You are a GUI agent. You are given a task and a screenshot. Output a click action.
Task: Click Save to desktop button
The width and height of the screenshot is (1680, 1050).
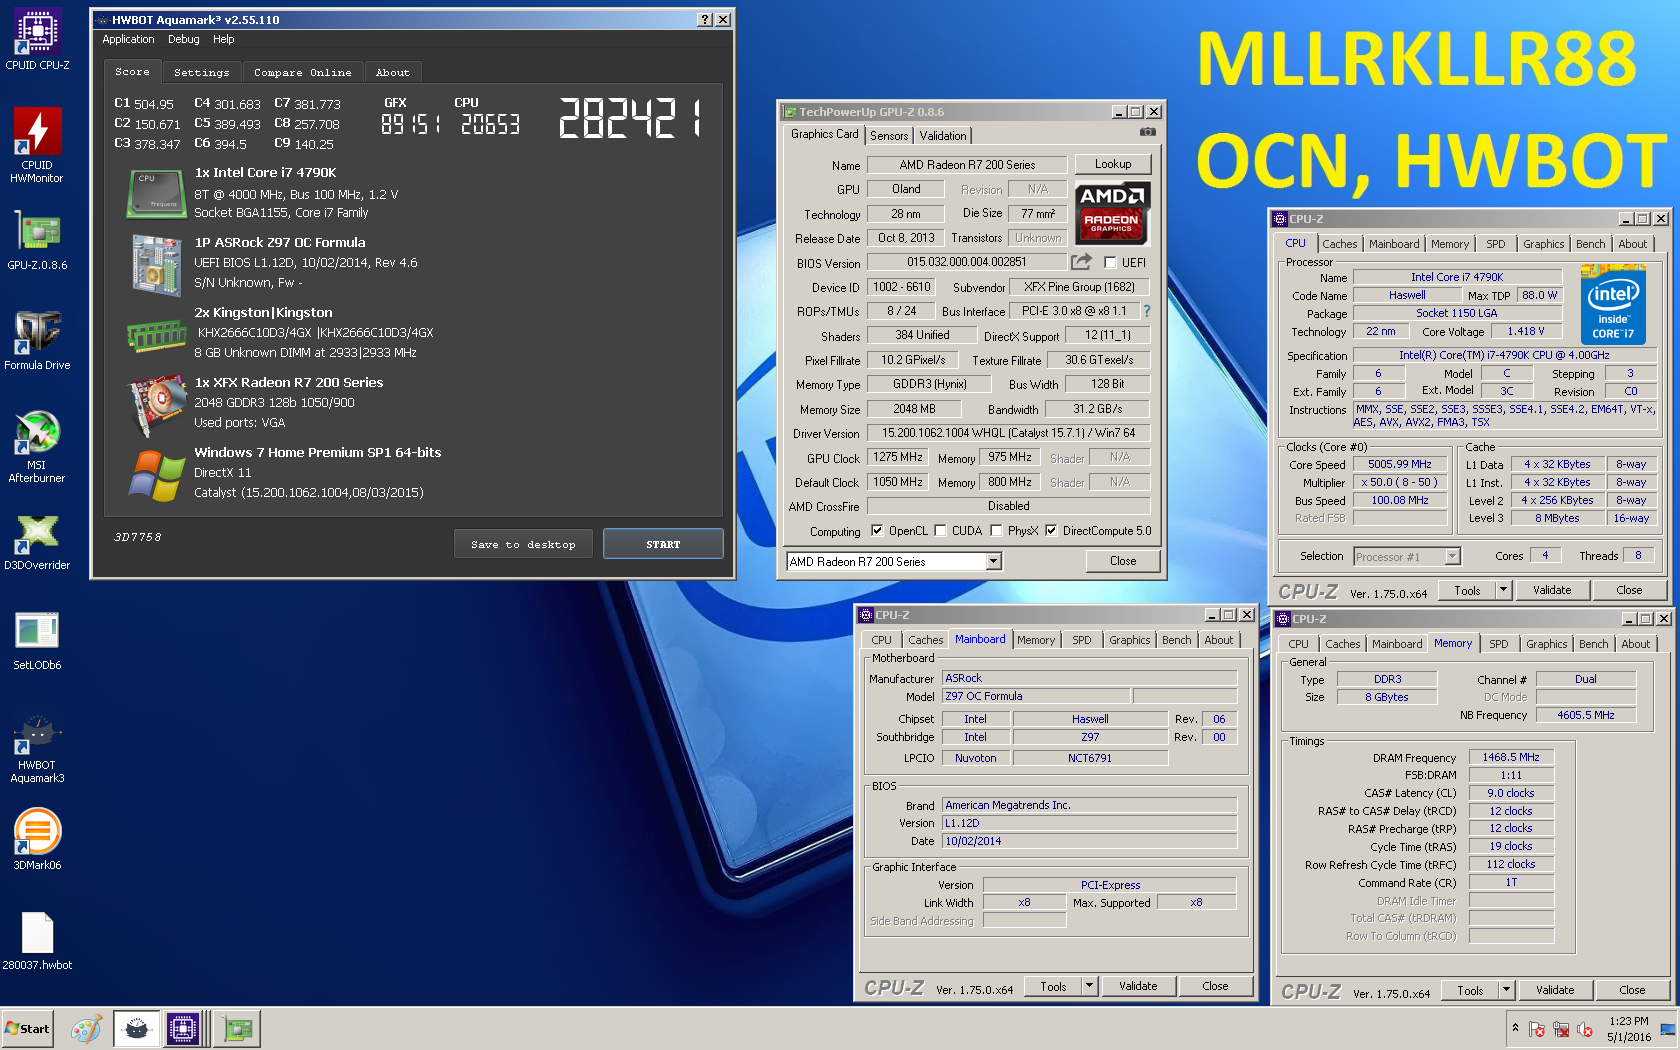pos(523,544)
